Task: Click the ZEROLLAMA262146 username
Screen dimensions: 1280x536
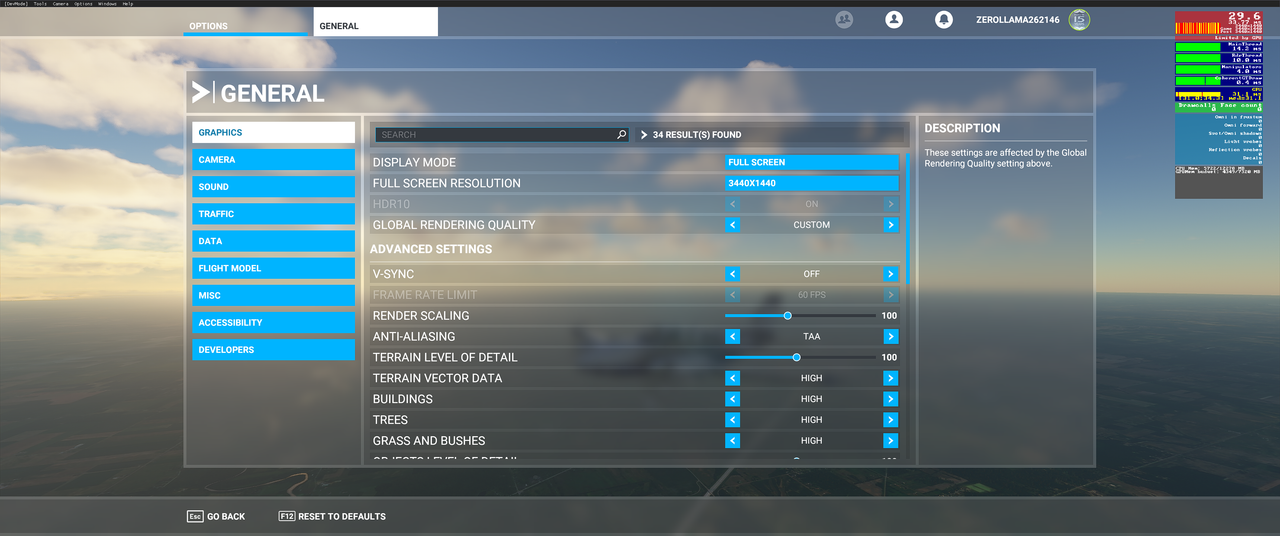Action: 1018,20
